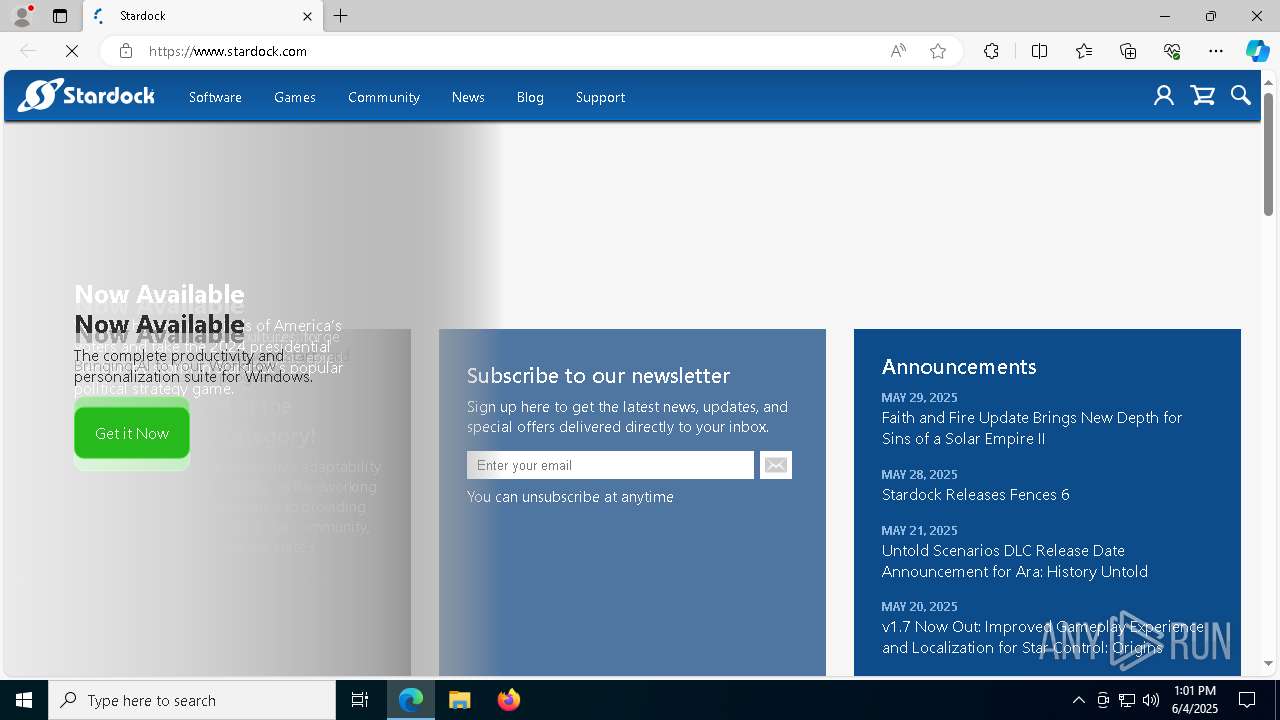Open Stardock Releases Fences 6 announcement
Image resolution: width=1280 pixels, height=720 pixels.
point(975,494)
